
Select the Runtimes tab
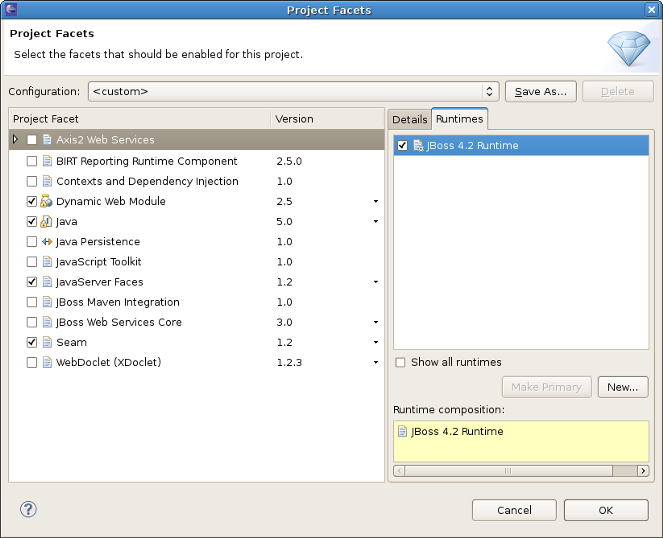(x=459, y=119)
